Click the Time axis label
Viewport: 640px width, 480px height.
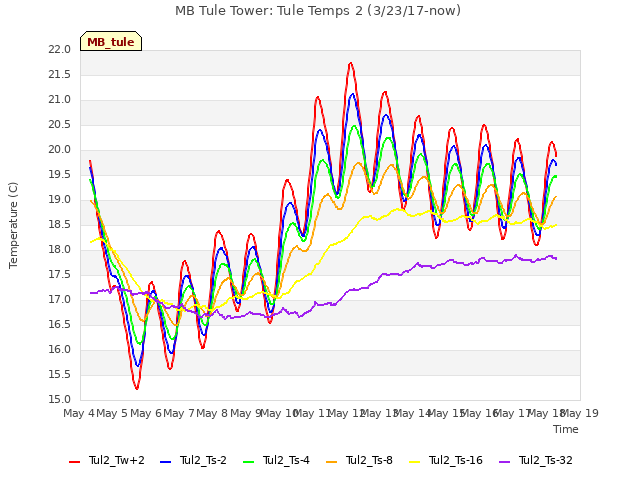(x=566, y=429)
